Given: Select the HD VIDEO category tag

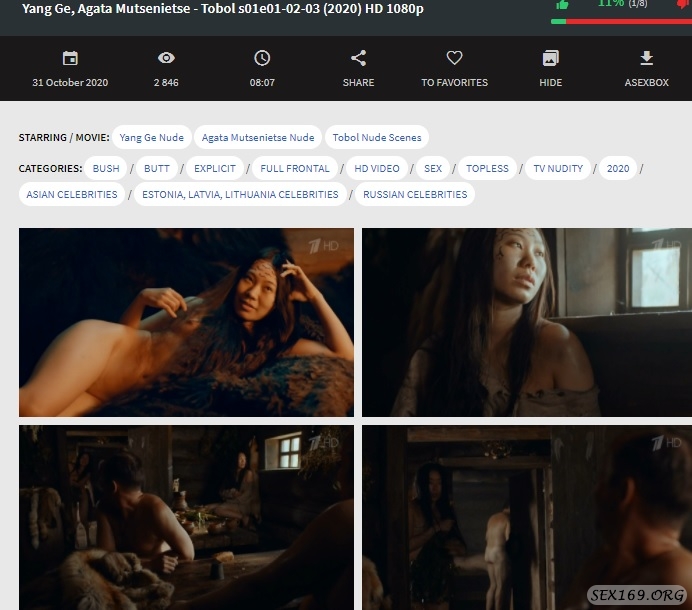Looking at the screenshot, I should 377,168.
